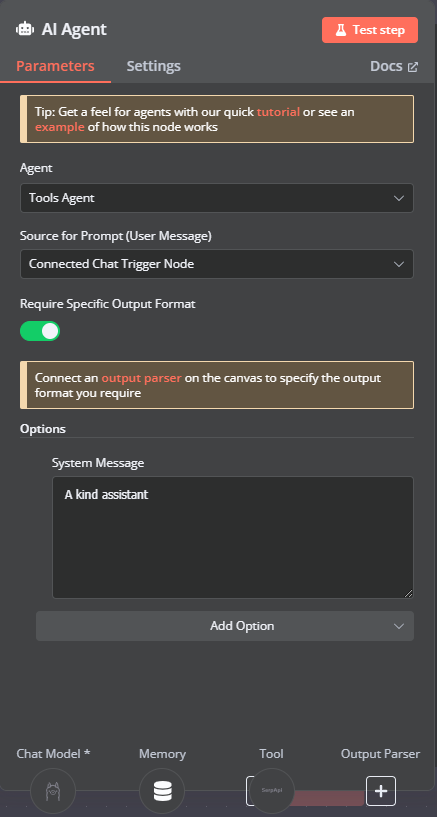Select the Ollama chat model node icon
Image resolution: width=437 pixels, height=817 pixels.
[53, 791]
